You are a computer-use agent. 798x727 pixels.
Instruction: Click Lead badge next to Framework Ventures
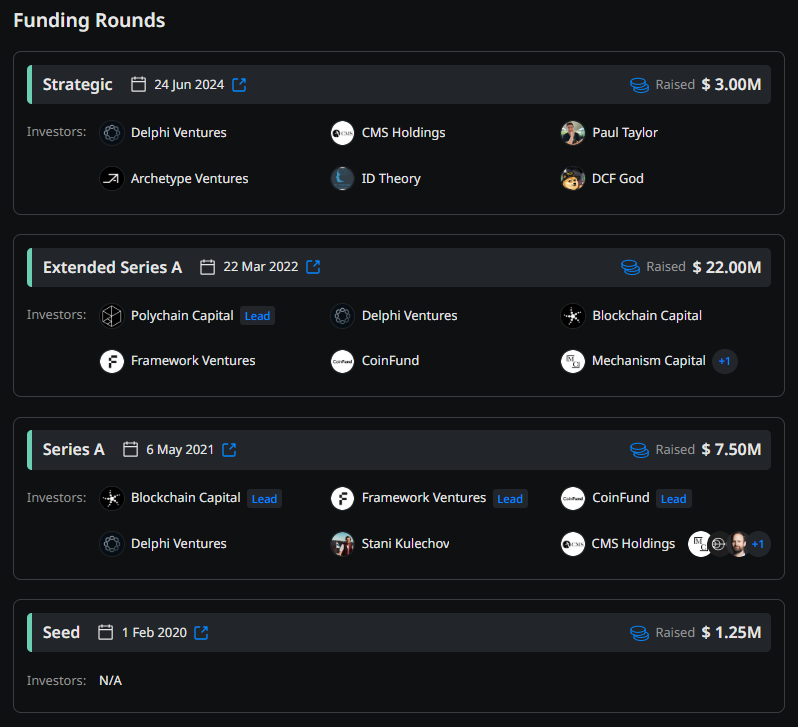point(510,499)
